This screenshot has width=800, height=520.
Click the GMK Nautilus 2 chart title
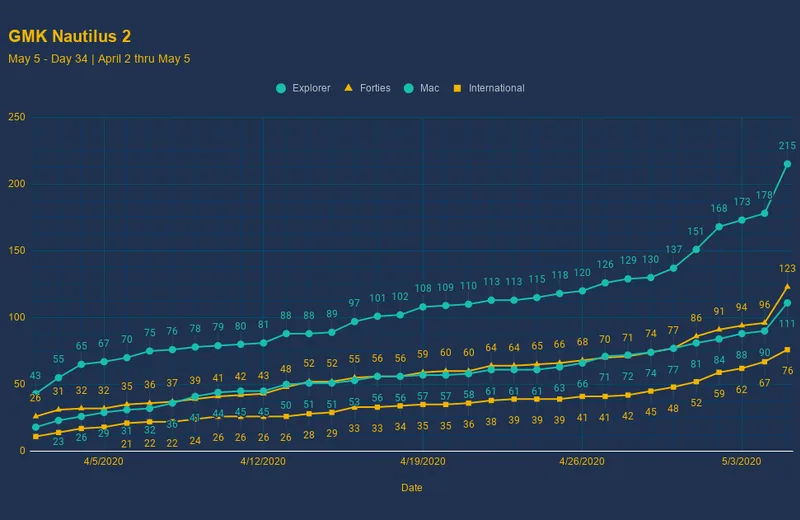69,36
